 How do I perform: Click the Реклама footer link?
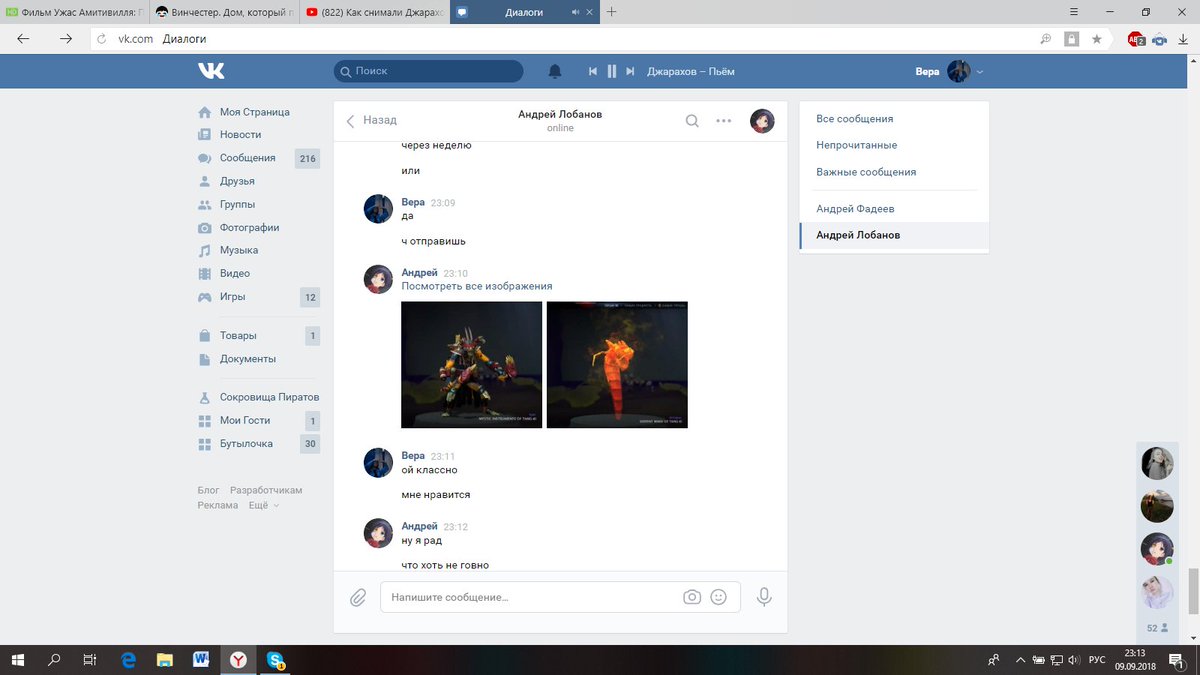(x=218, y=505)
